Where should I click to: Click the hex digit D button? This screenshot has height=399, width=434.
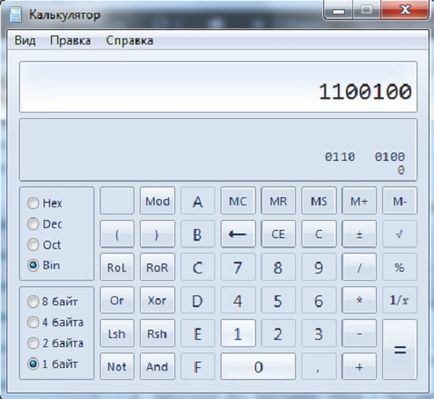(198, 300)
